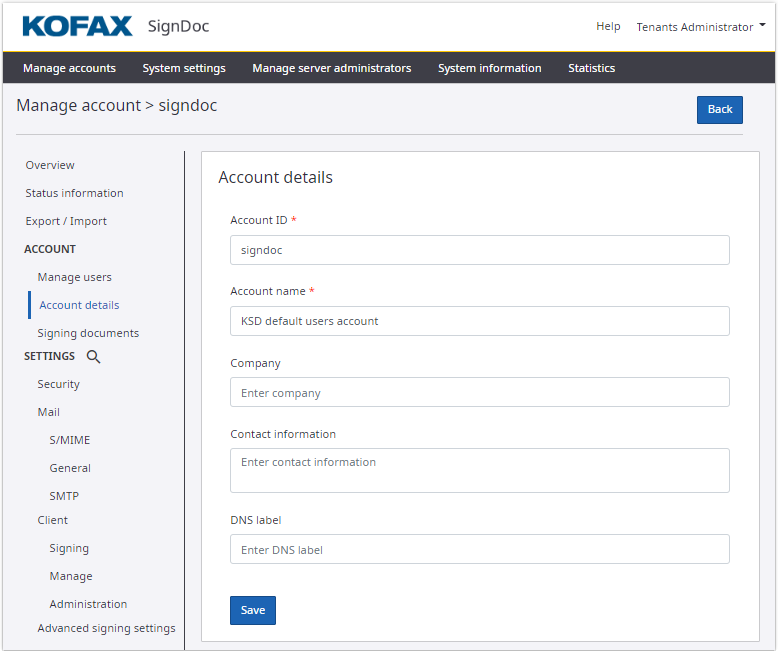This screenshot has width=778, height=653.
Task: Open System information menu item
Action: click(x=489, y=68)
